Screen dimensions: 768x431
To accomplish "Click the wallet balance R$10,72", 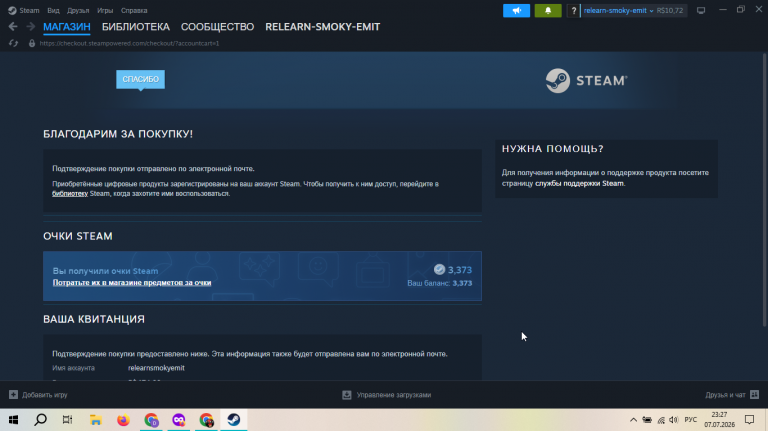I will pyautogui.click(x=670, y=10).
